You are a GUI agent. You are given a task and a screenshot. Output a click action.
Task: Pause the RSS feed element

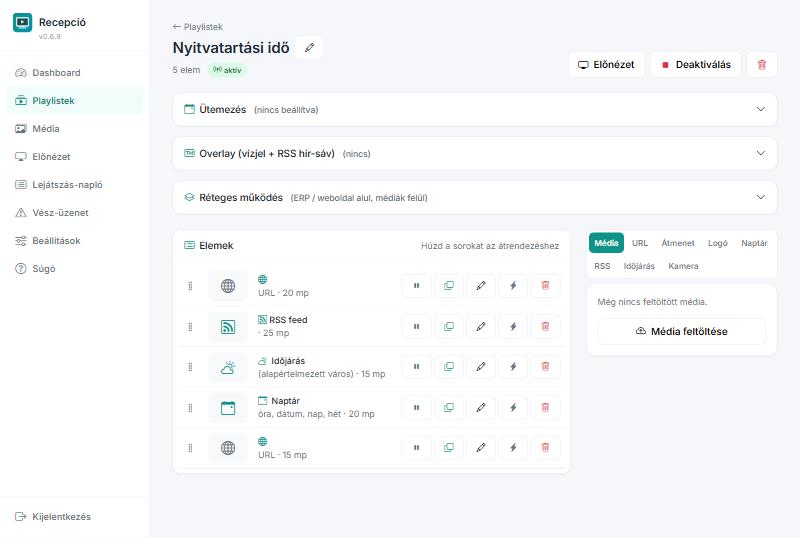tap(416, 327)
